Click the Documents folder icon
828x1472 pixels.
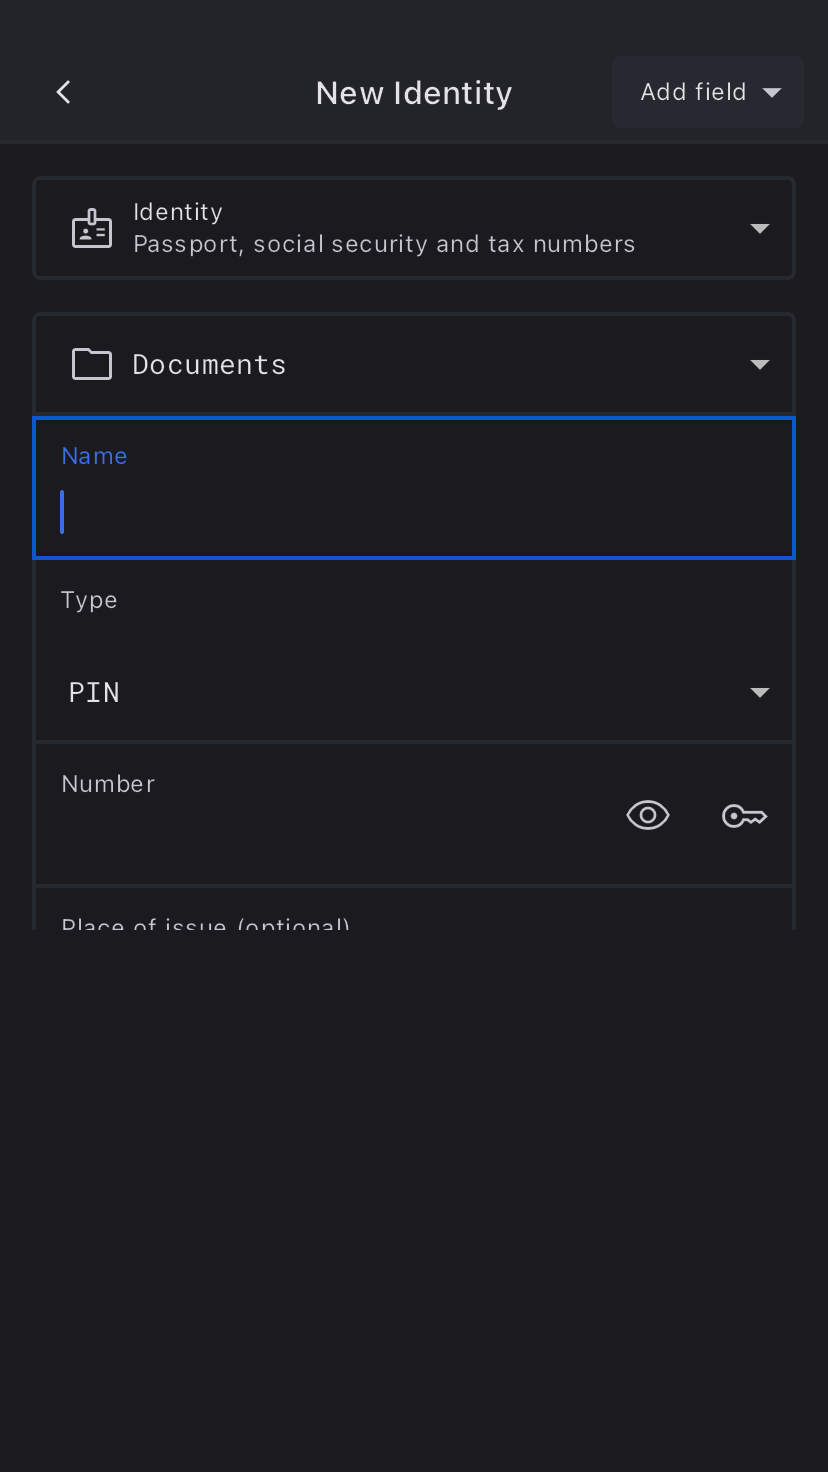(92, 365)
